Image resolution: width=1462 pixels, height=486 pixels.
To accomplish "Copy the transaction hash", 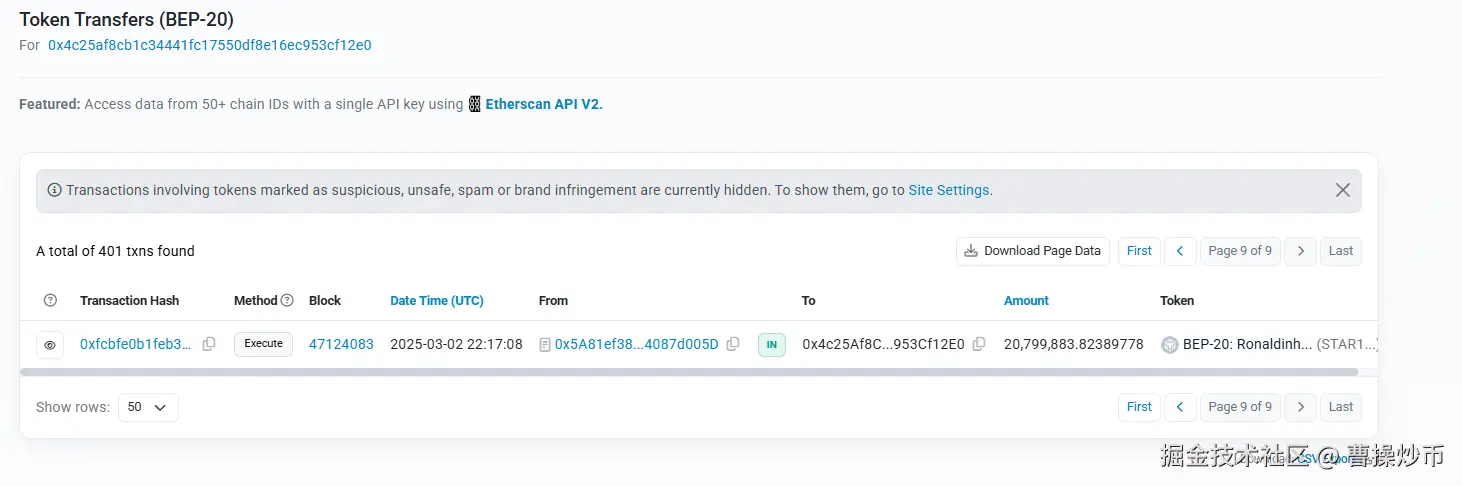I will pyautogui.click(x=209, y=344).
